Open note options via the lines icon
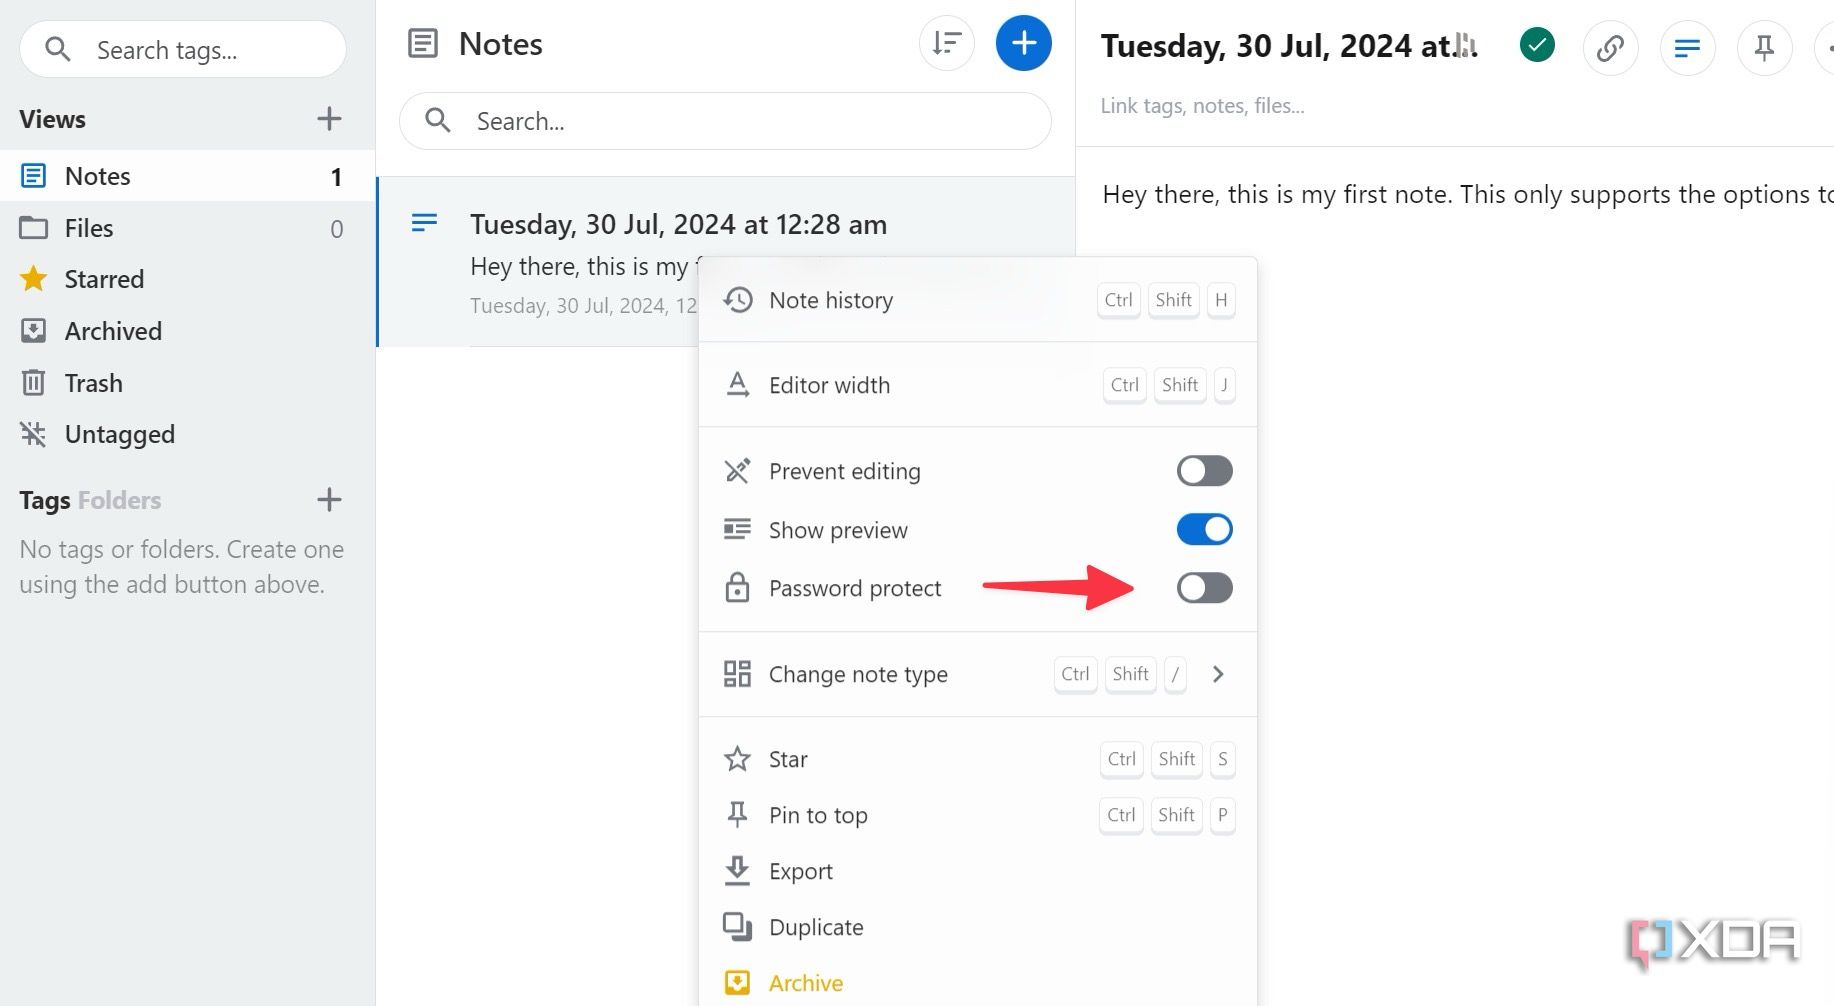The image size is (1834, 1006). coord(1687,47)
